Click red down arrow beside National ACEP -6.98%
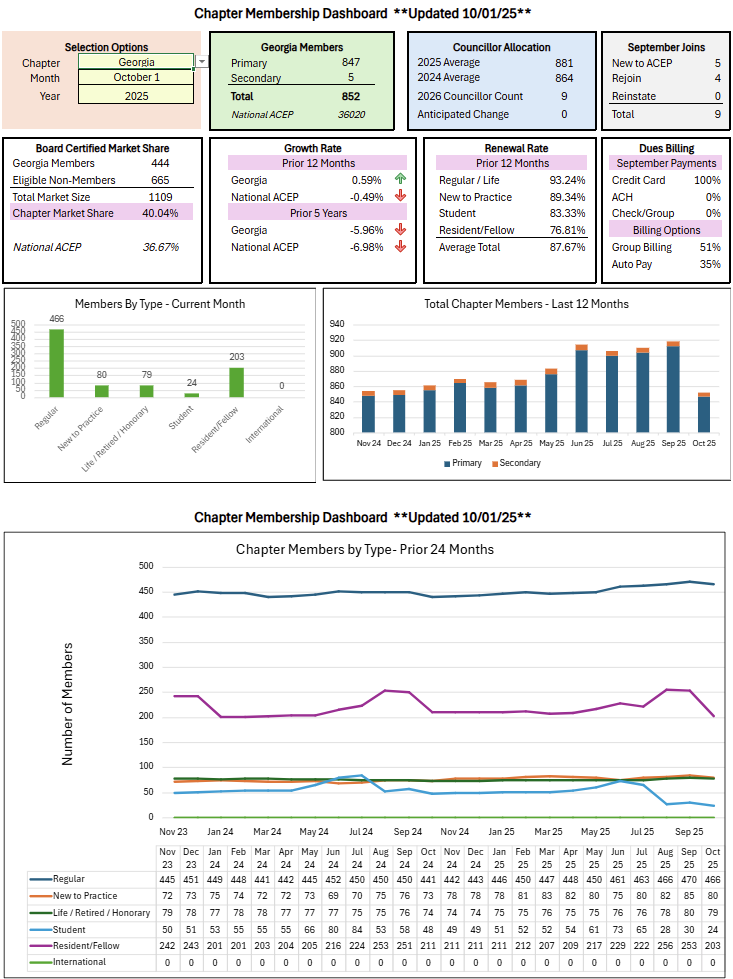This screenshot has width=733, height=979. click(400, 247)
